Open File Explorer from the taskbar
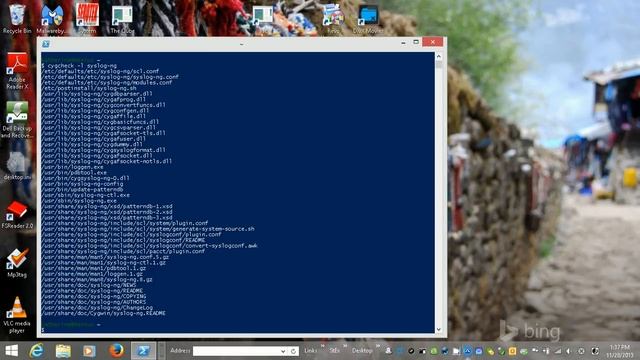This screenshot has width=640, height=360. pos(63,351)
